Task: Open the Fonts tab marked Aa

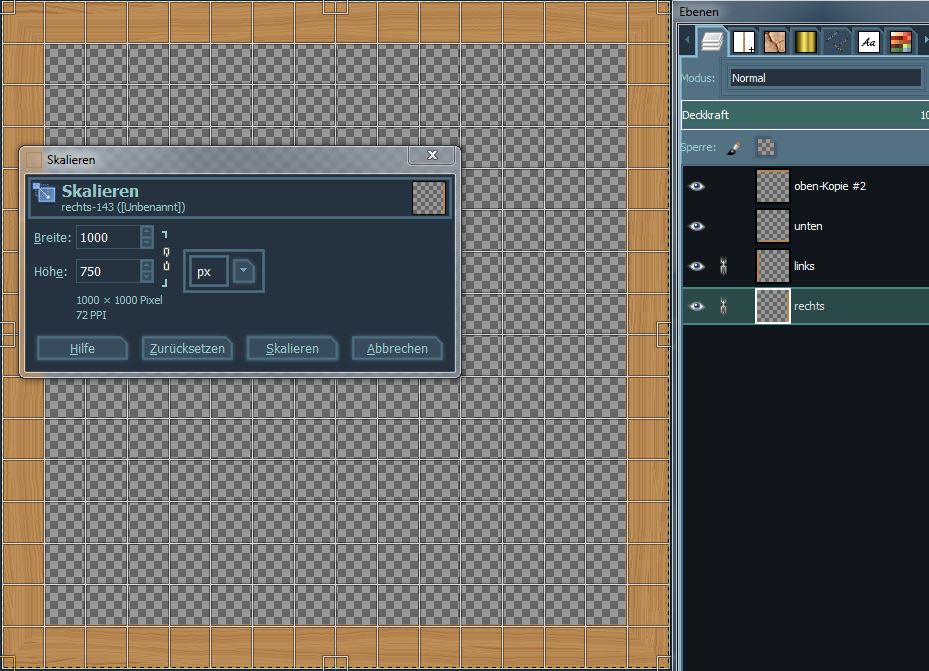Action: 869,42
